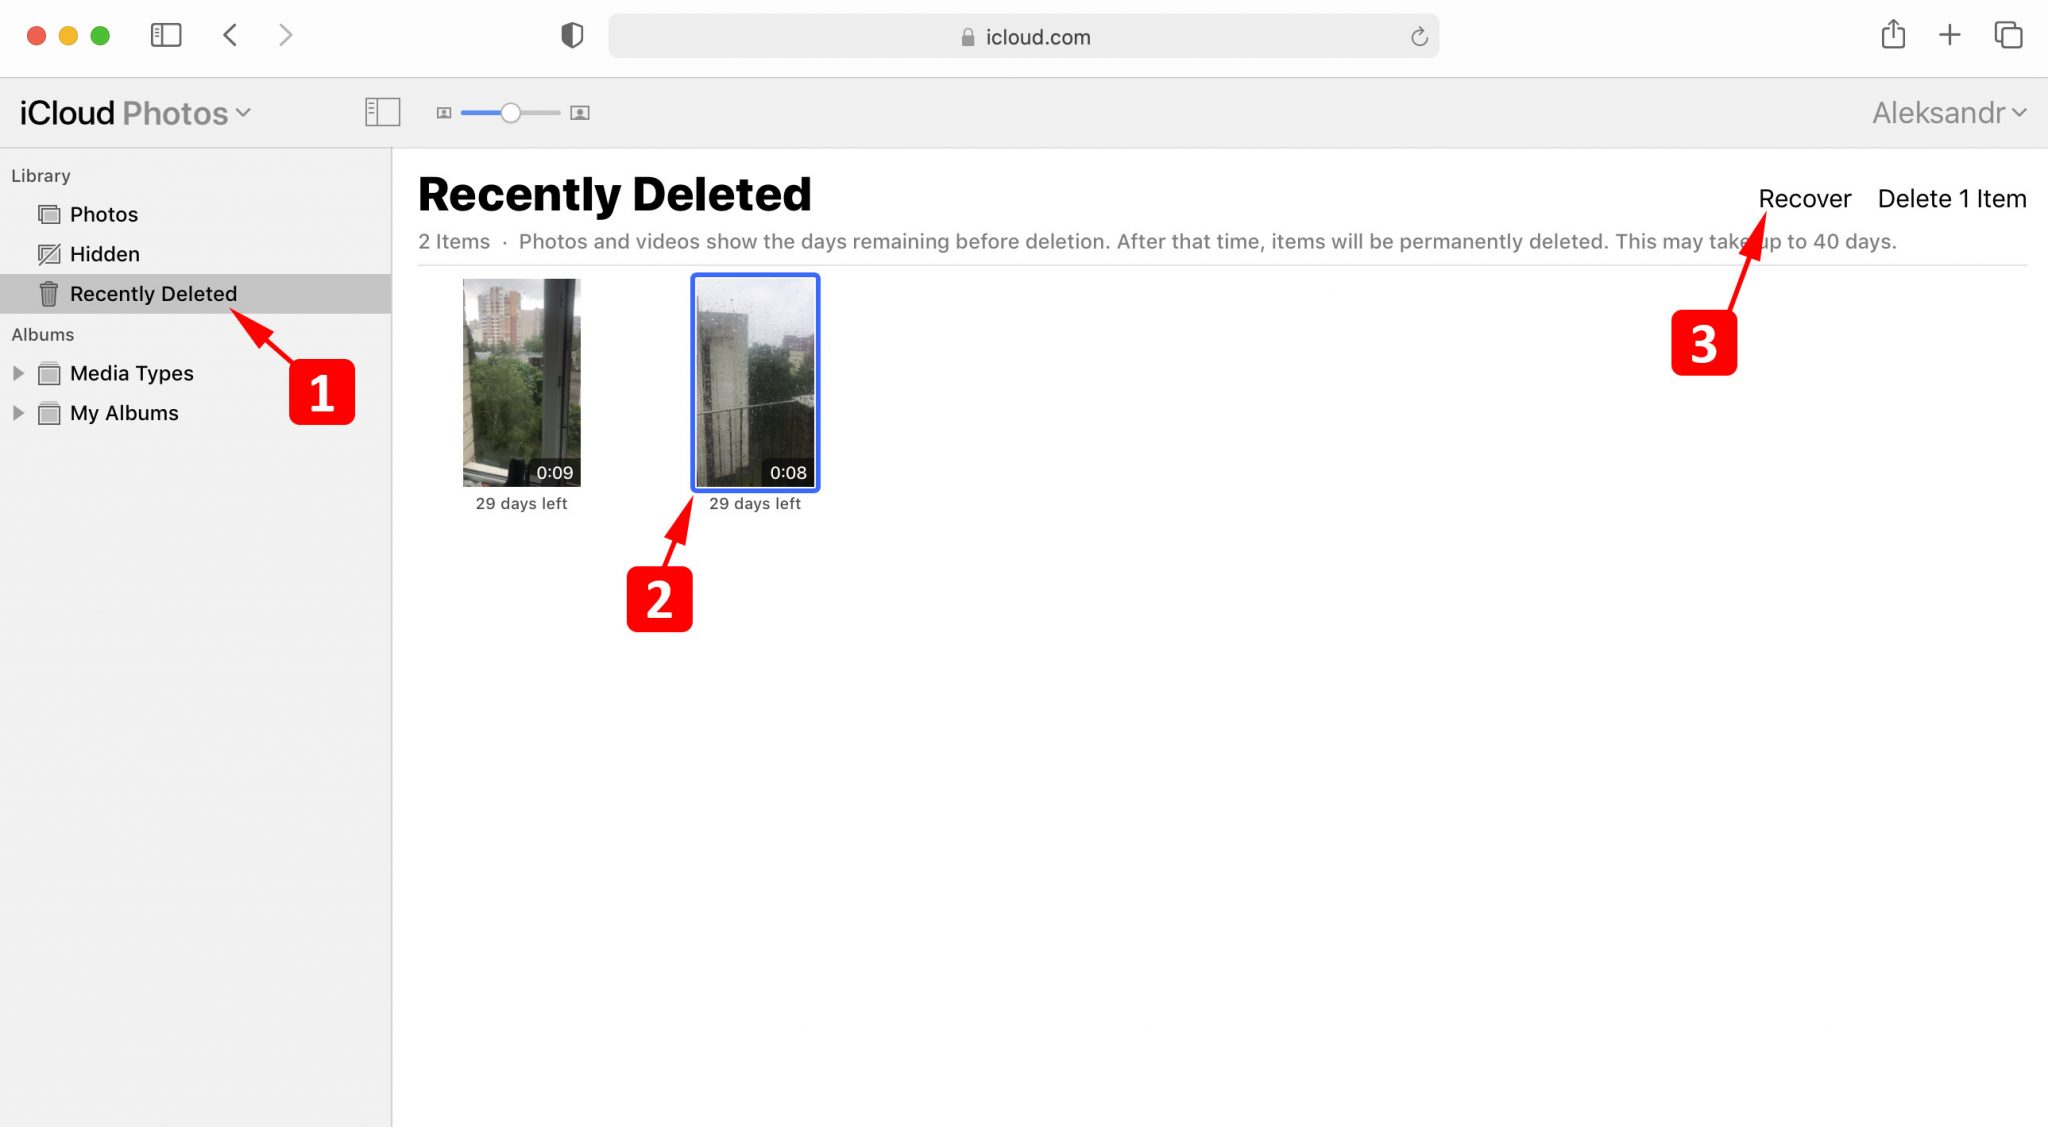Click the Recover button
Screen dimensions: 2048x1127
(1804, 198)
